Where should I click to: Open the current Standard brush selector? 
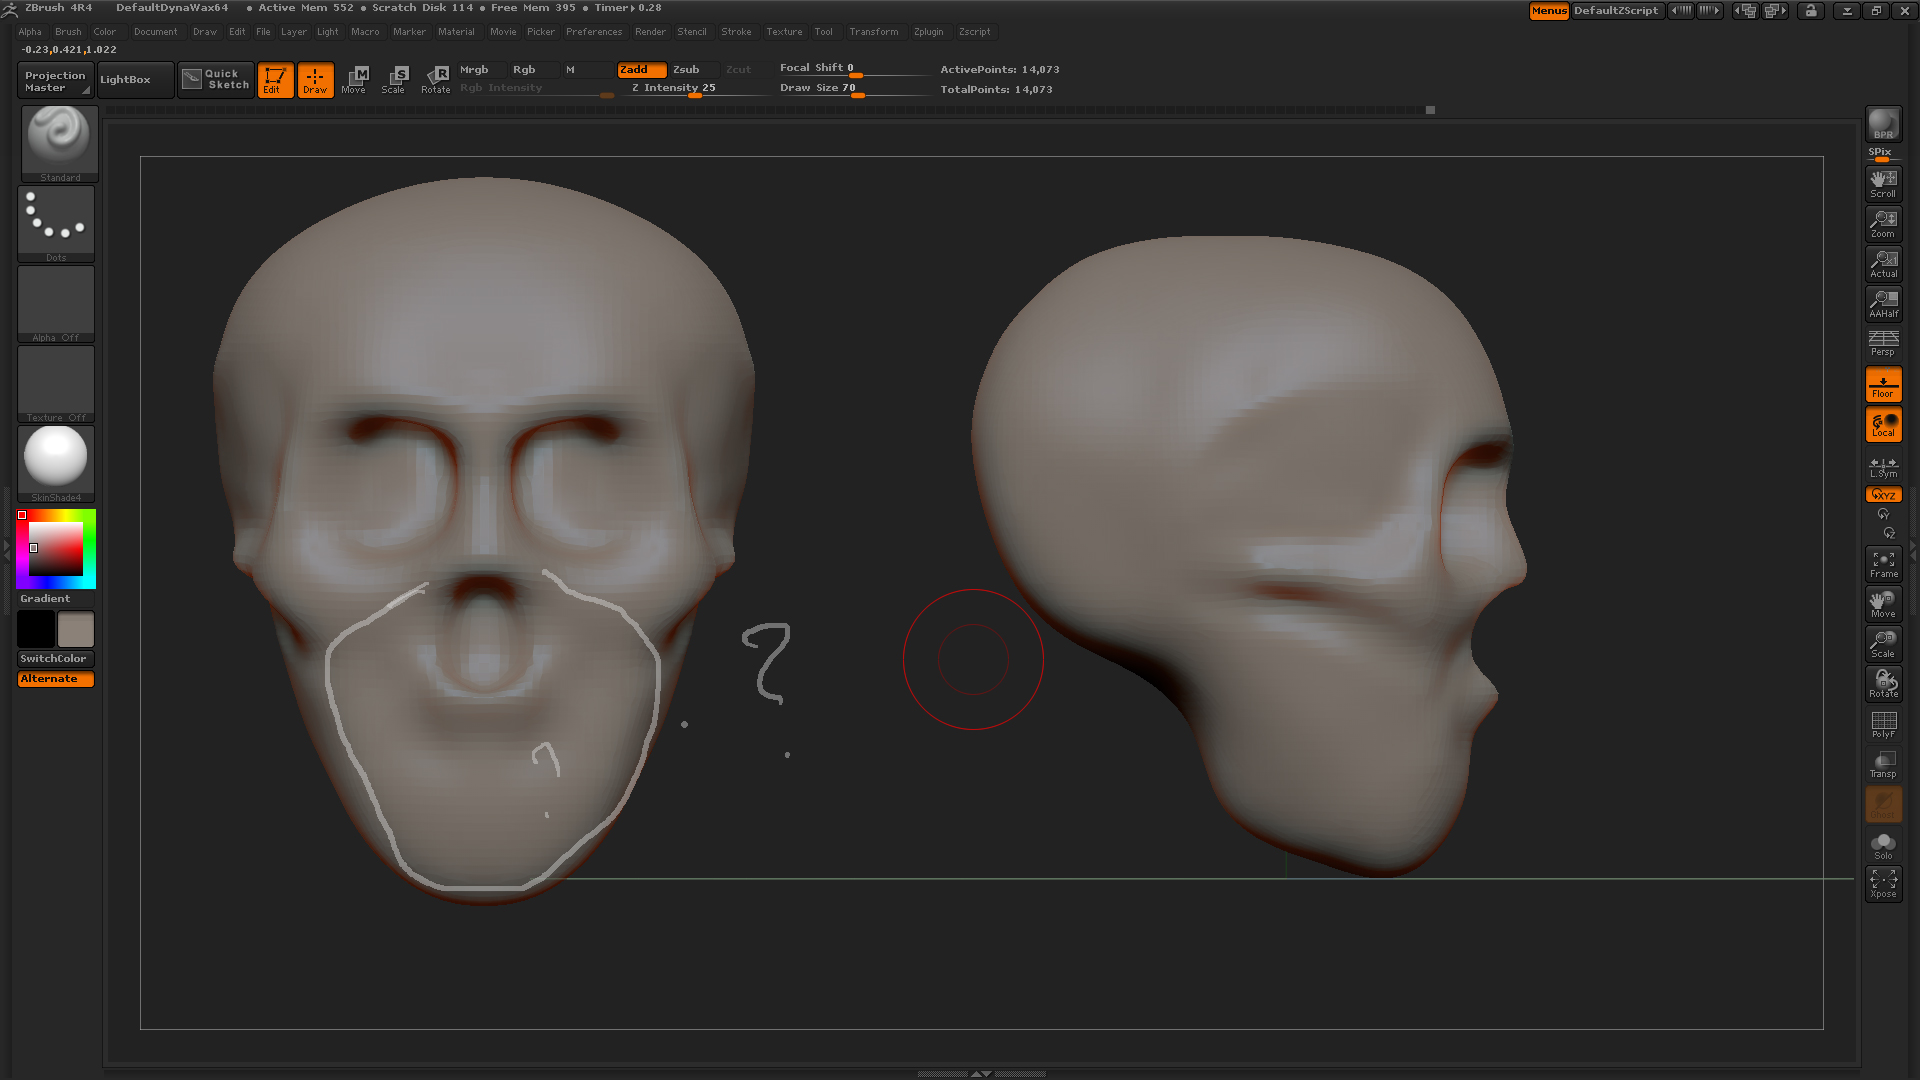click(57, 140)
